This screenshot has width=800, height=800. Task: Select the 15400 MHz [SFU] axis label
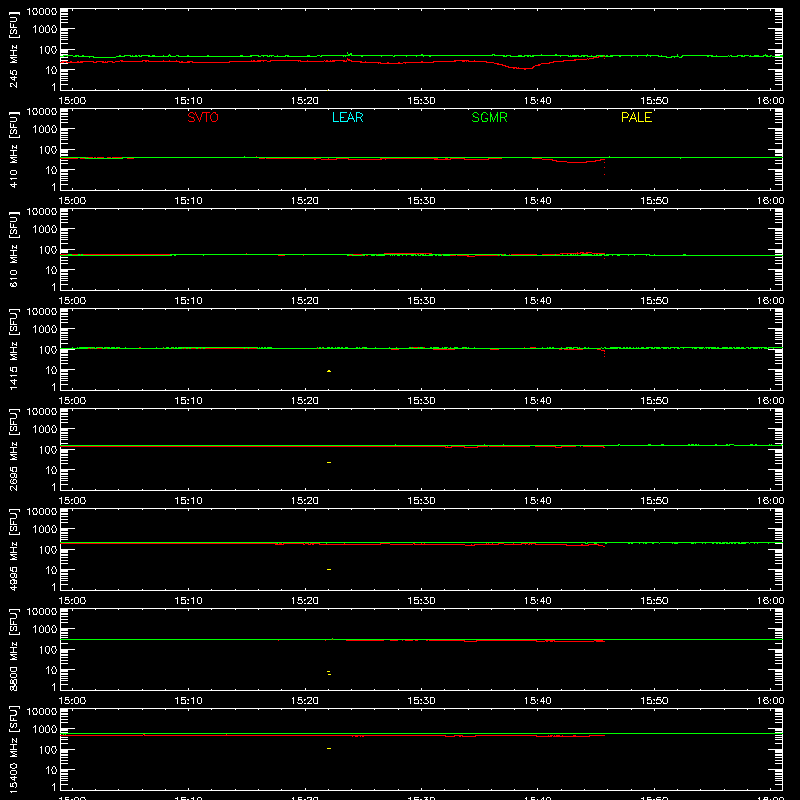pyautogui.click(x=13, y=749)
